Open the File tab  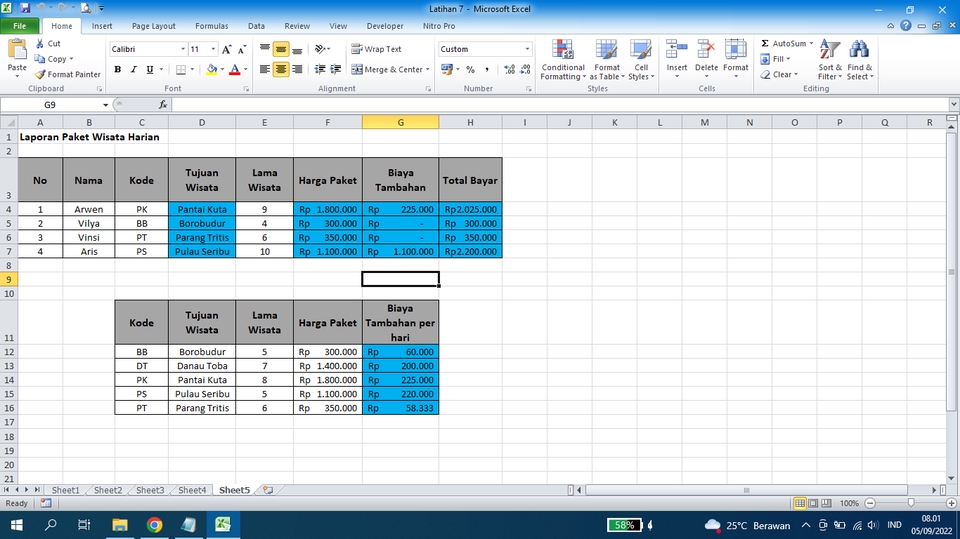[x=20, y=26]
